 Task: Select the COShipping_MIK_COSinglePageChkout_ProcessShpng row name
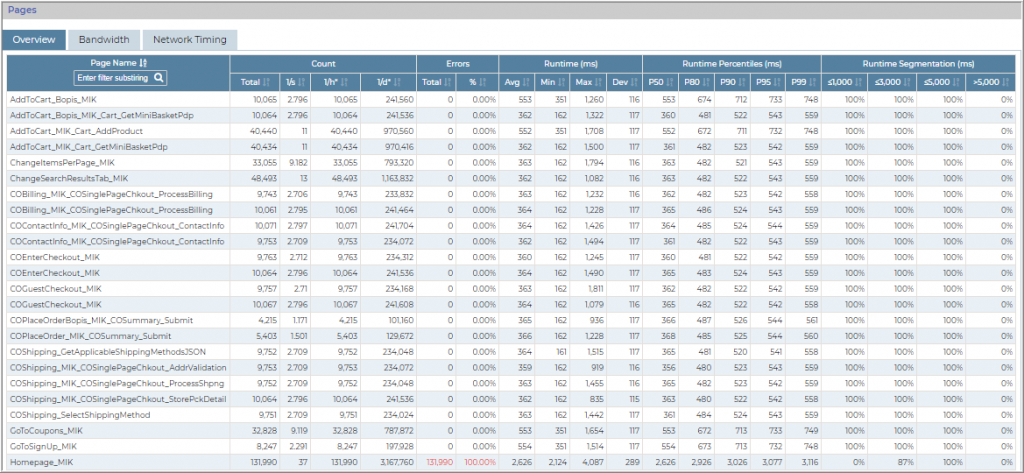(x=116, y=383)
